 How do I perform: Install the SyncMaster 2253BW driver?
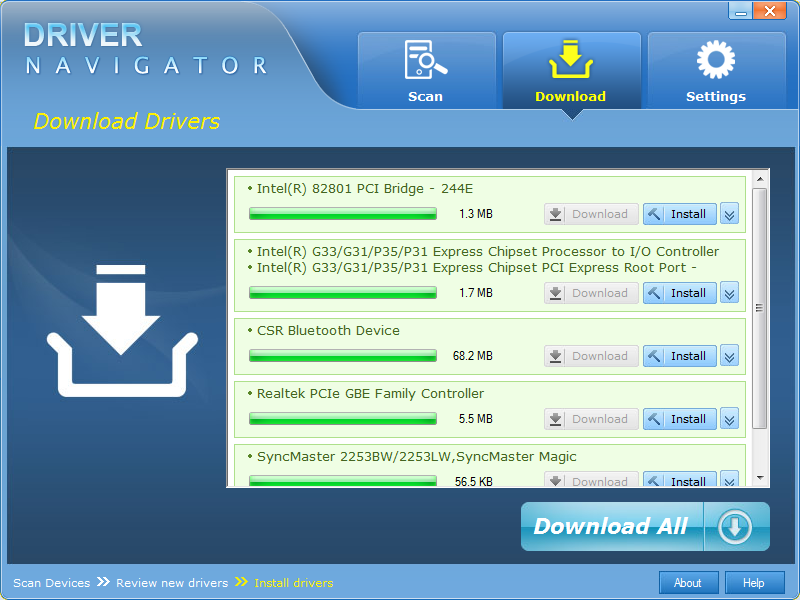680,479
